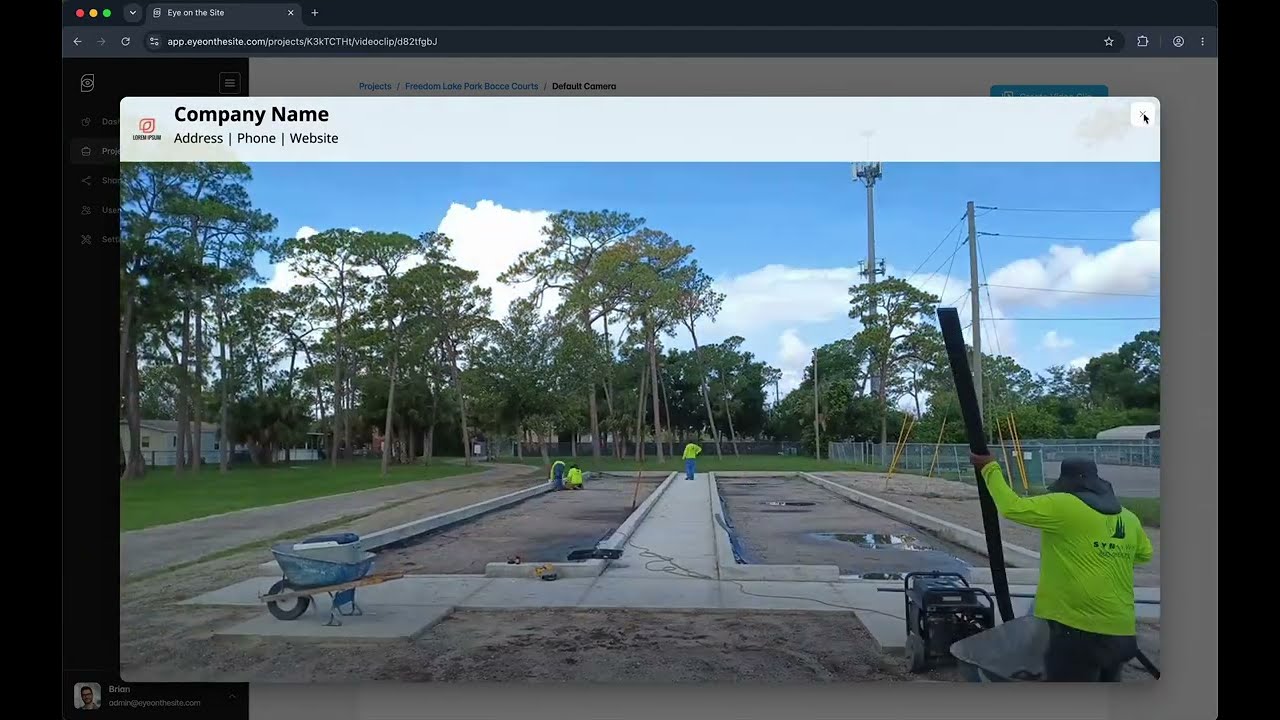Image resolution: width=1280 pixels, height=720 pixels.
Task: Expand the Brian account menu chevron
Action: pos(232,696)
